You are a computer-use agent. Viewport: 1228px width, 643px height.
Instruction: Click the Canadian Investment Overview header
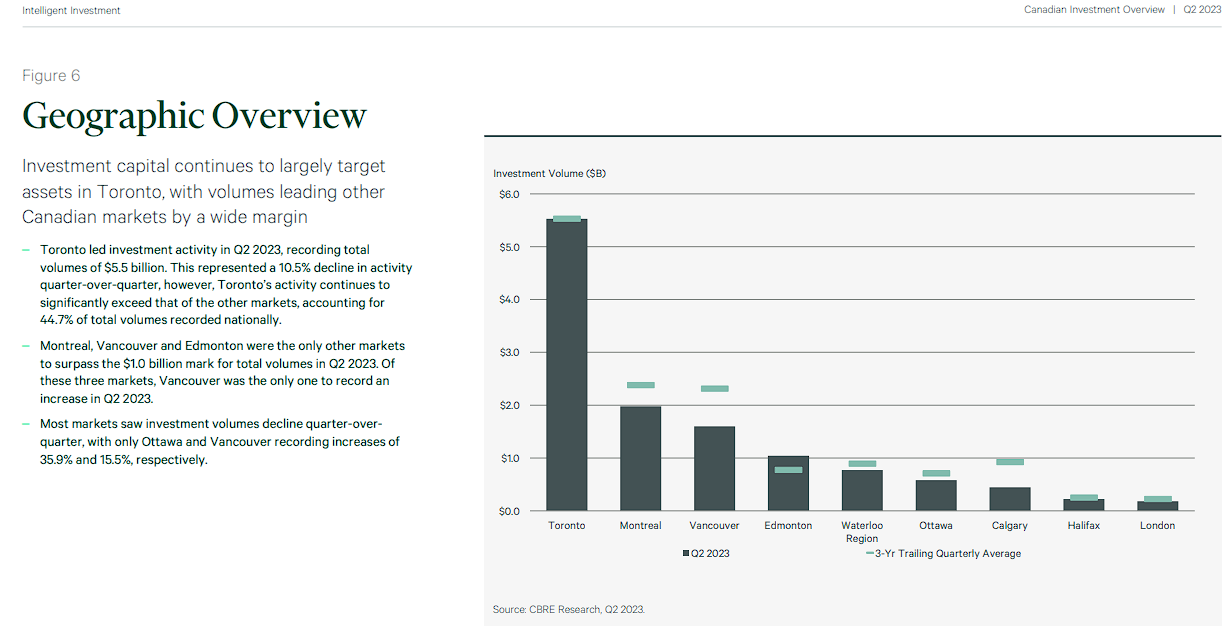point(1094,10)
